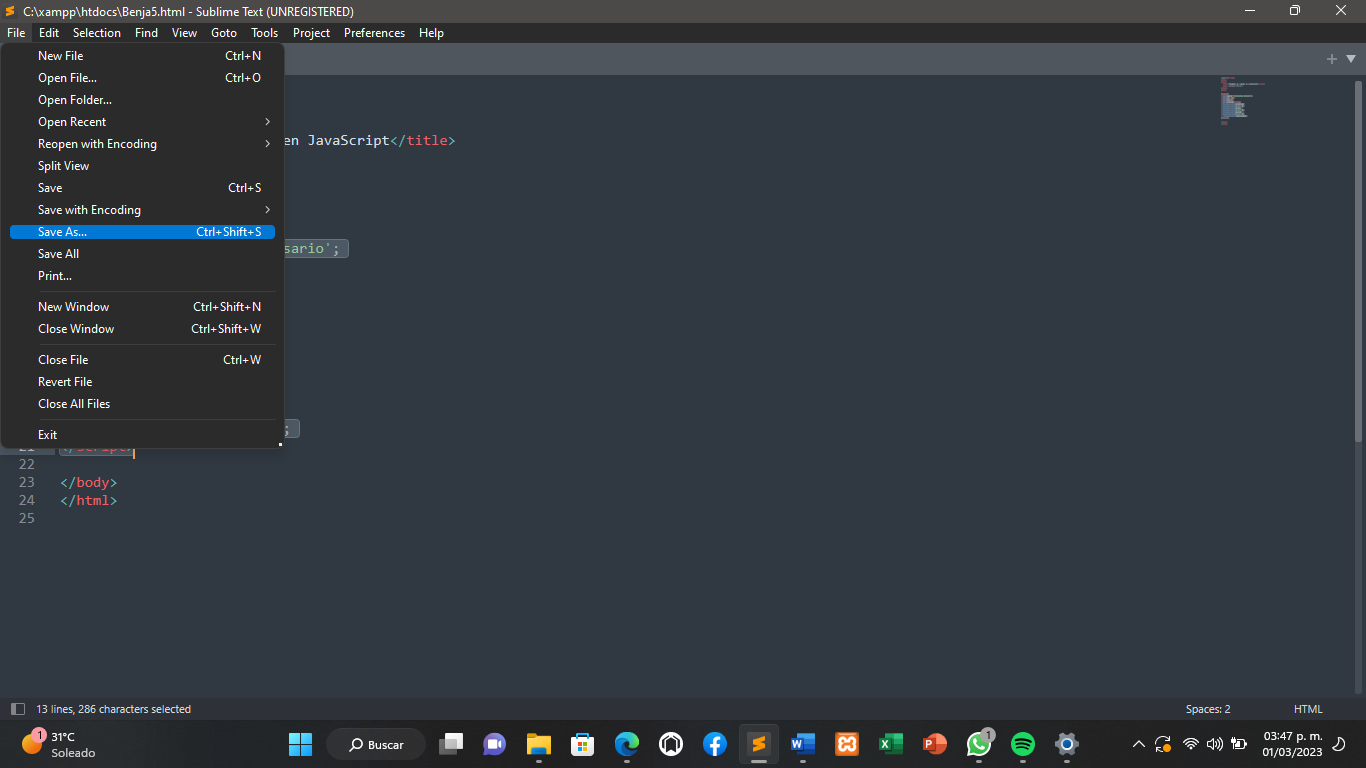Click the Sublime Text taskbar icon
1366x768 pixels.
(x=758, y=744)
